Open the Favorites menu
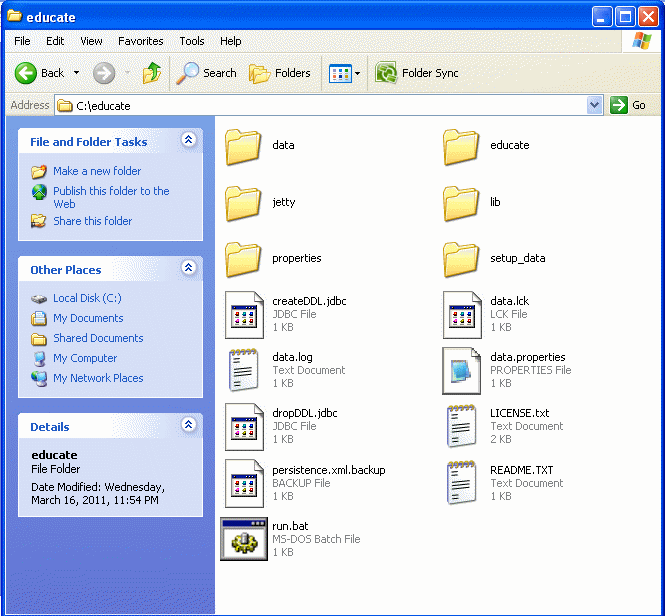The height and width of the screenshot is (616, 665). (x=140, y=41)
